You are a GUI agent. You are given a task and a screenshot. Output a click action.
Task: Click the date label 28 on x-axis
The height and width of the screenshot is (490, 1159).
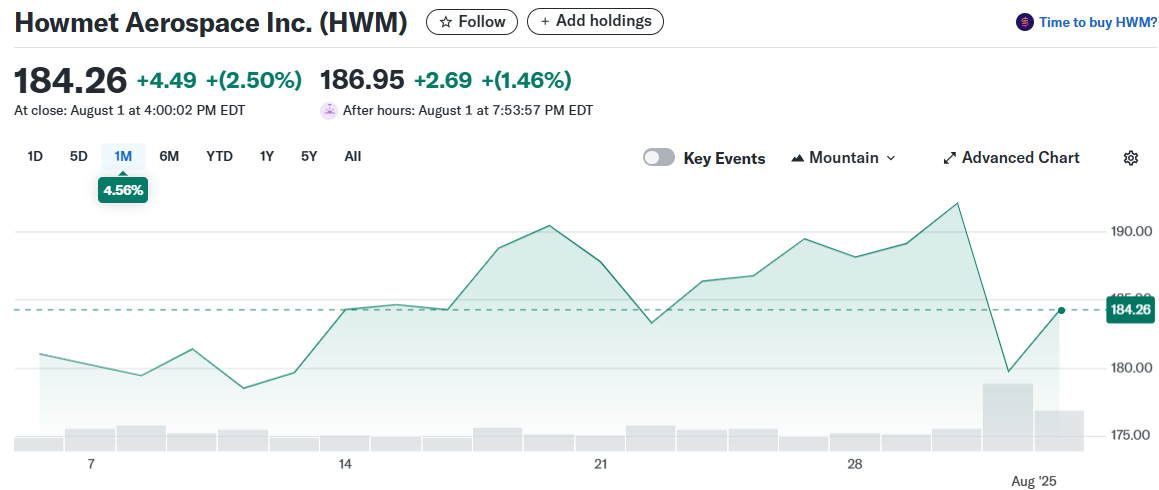click(854, 464)
